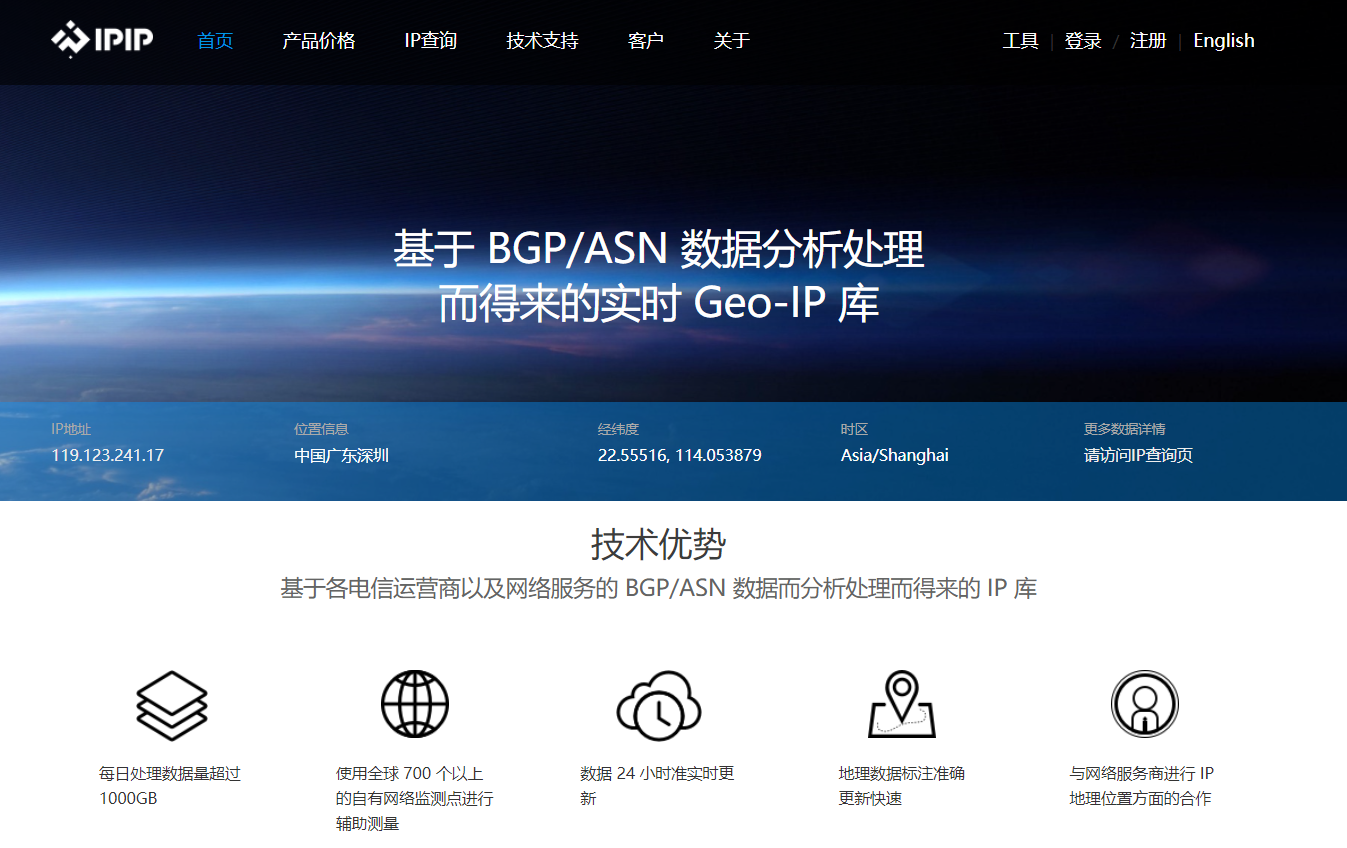Open the 关于 about menu

[x=731, y=41]
